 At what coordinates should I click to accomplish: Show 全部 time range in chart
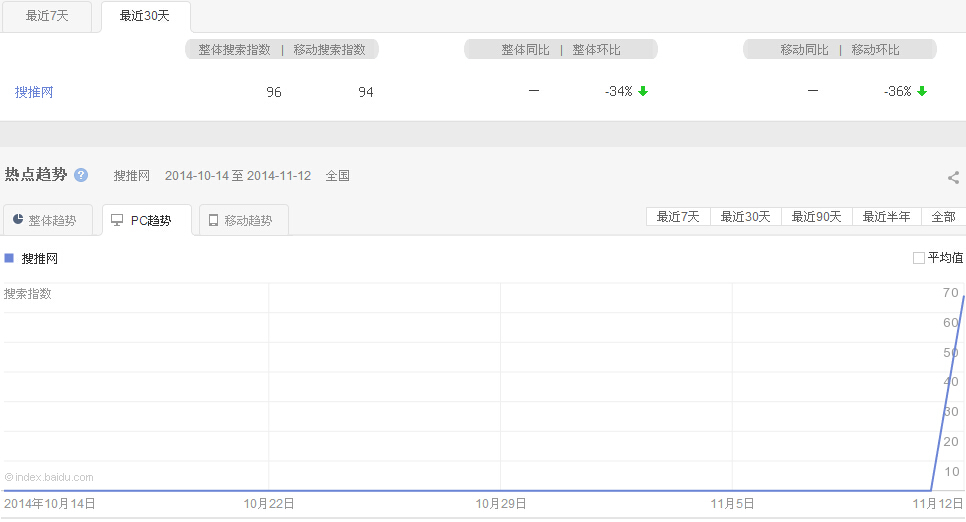[943, 217]
